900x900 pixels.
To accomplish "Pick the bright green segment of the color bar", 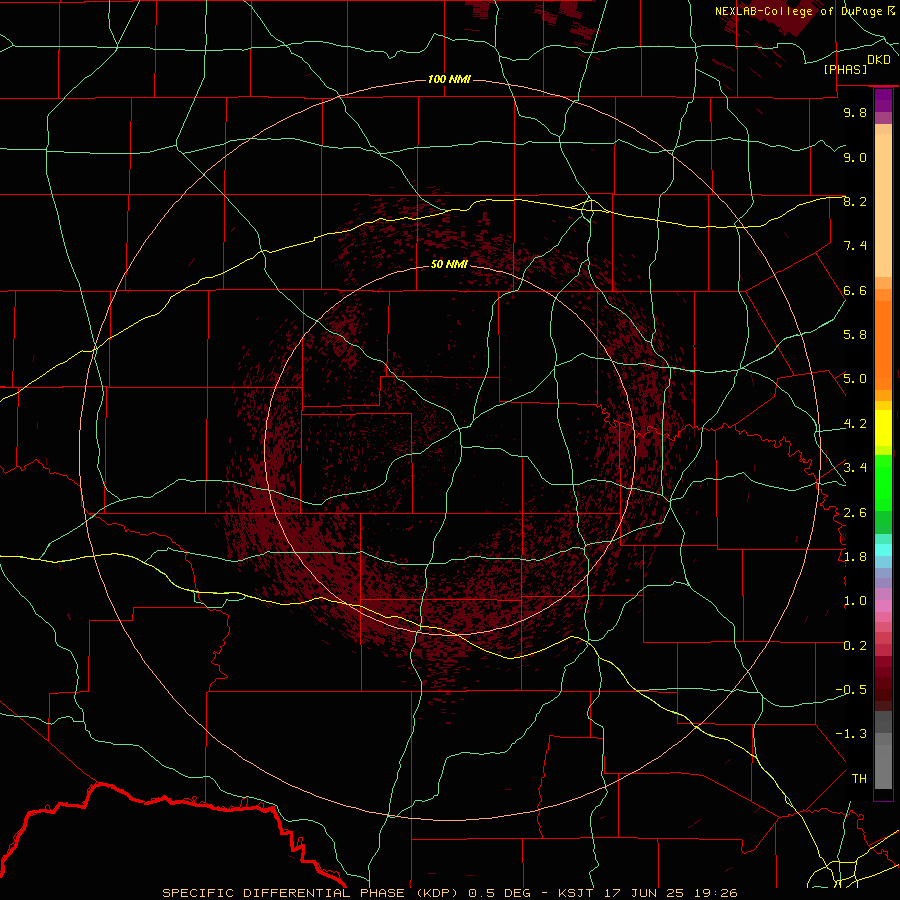I will coord(883,482).
